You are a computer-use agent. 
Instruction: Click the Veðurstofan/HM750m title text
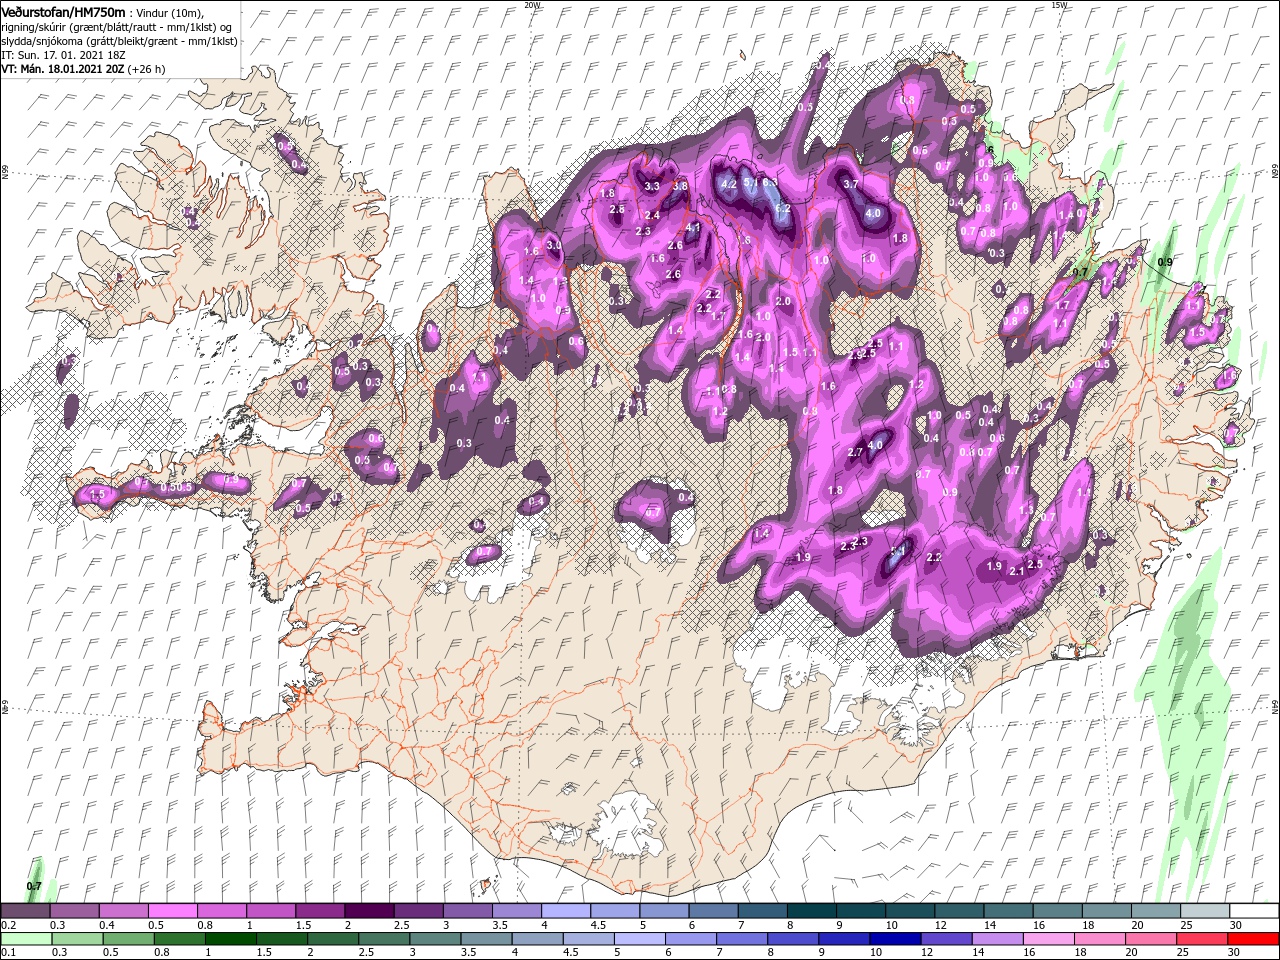[63, 11]
